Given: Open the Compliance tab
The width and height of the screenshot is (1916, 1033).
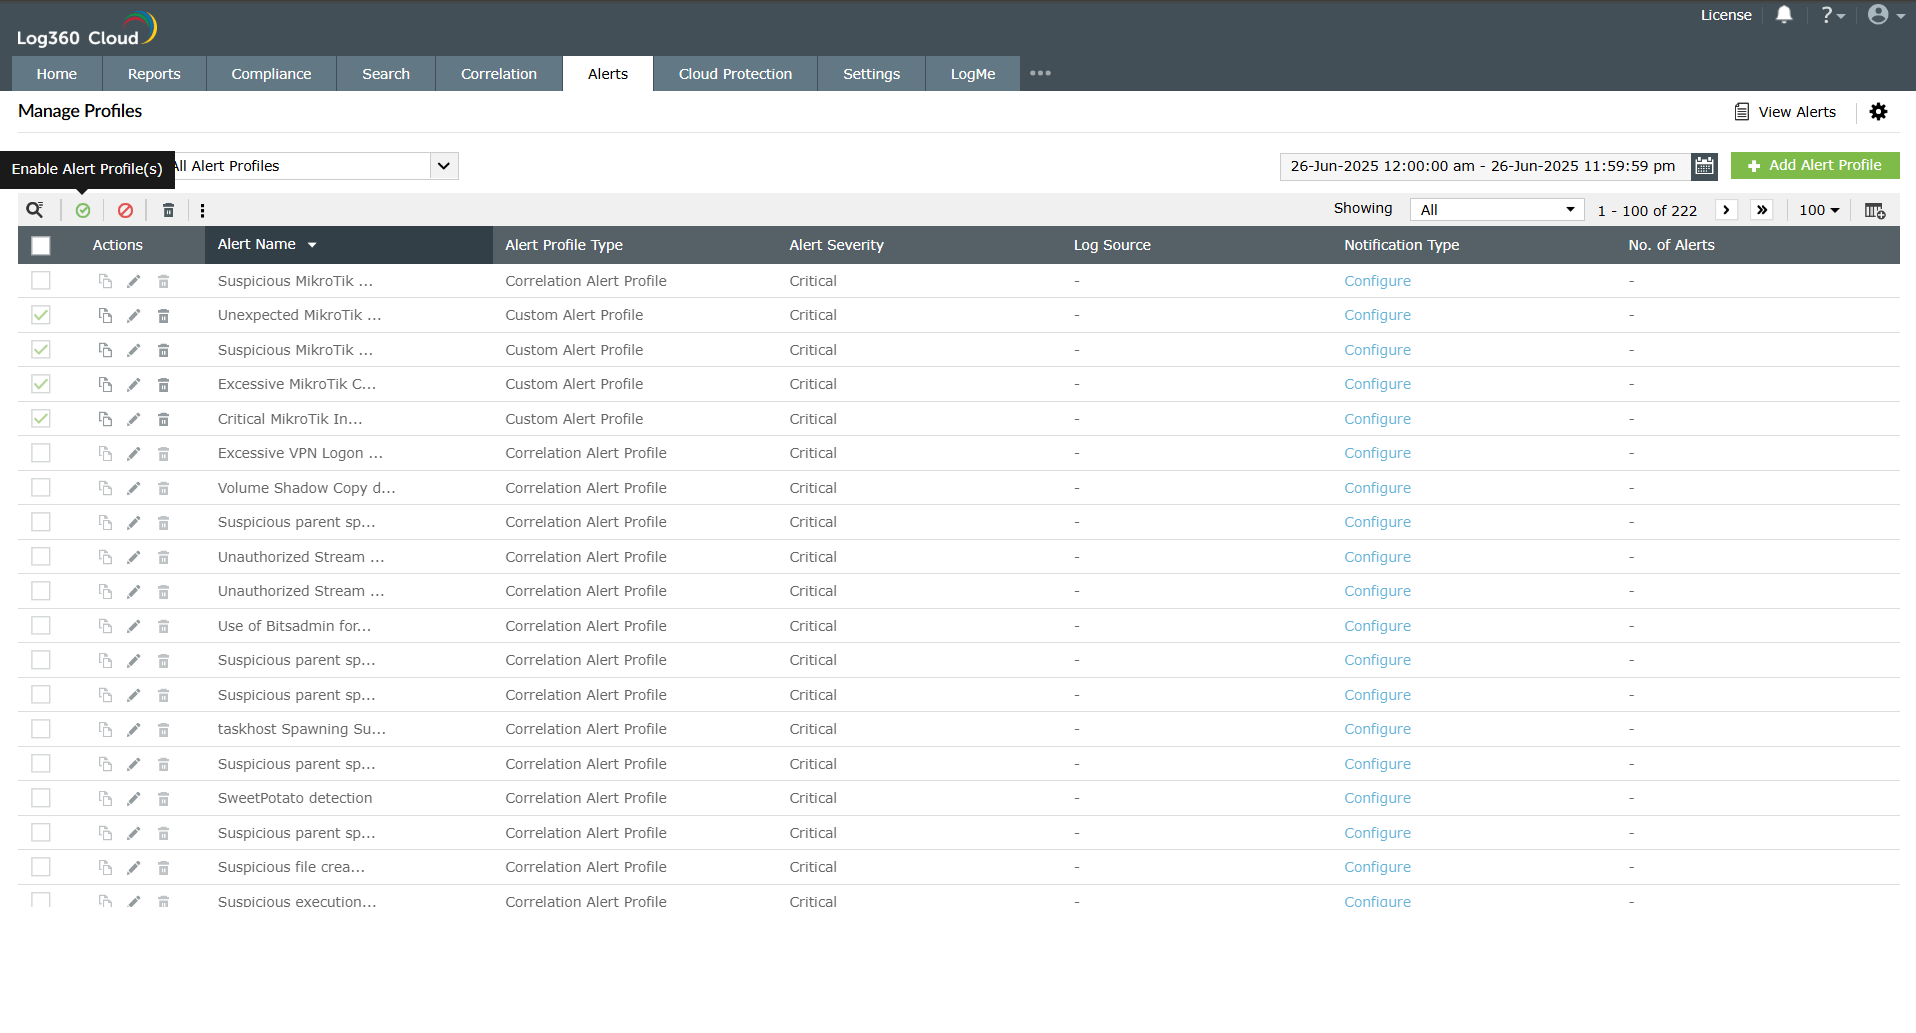Looking at the screenshot, I should 271,74.
